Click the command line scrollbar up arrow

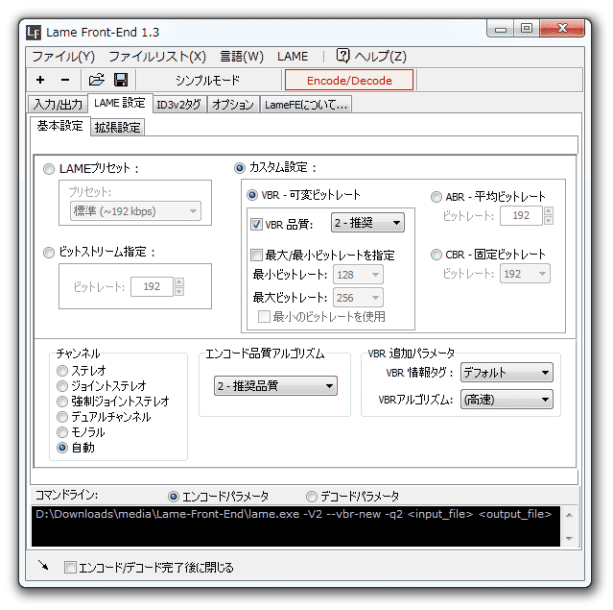coord(569,515)
